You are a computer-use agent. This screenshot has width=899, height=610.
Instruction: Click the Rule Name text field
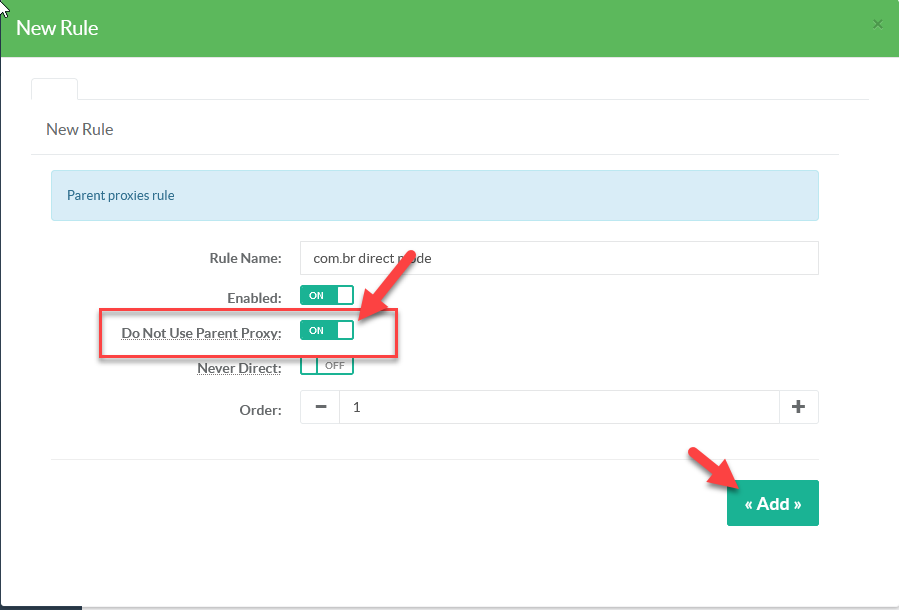click(x=558, y=258)
